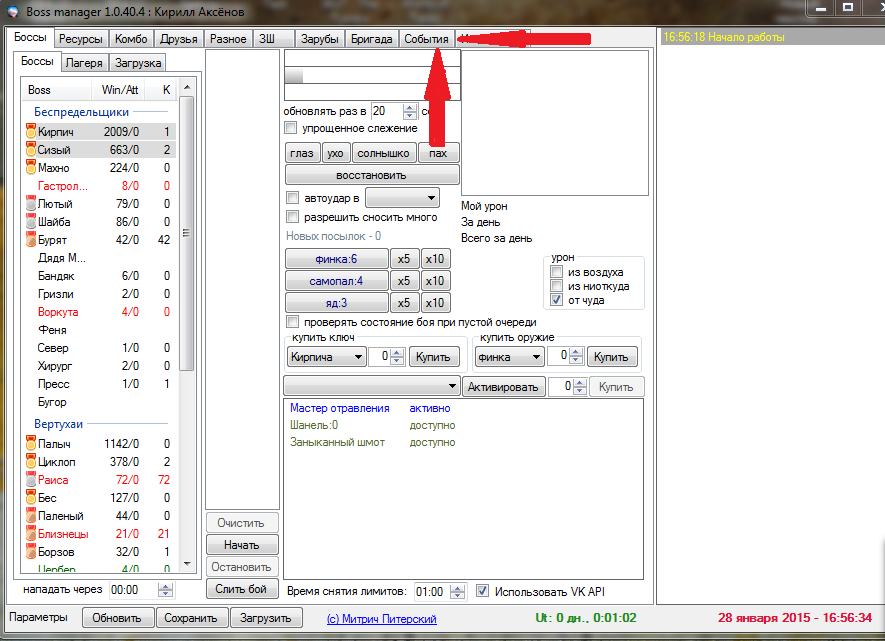
Task: Open the Митрич Питерский link
Action: tap(381, 619)
